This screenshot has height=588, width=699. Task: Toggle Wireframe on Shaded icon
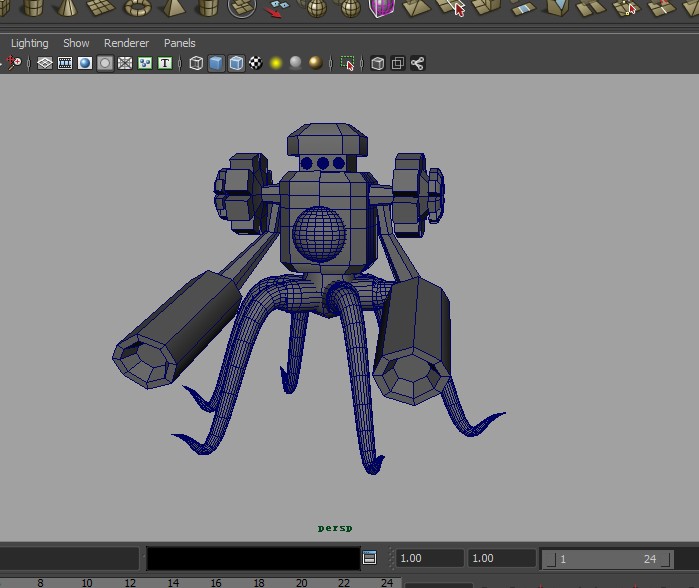coord(236,63)
